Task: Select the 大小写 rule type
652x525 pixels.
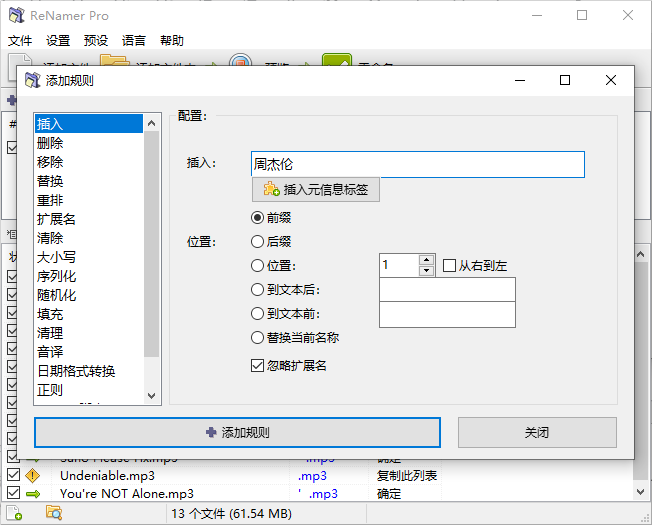Action: (x=89, y=257)
